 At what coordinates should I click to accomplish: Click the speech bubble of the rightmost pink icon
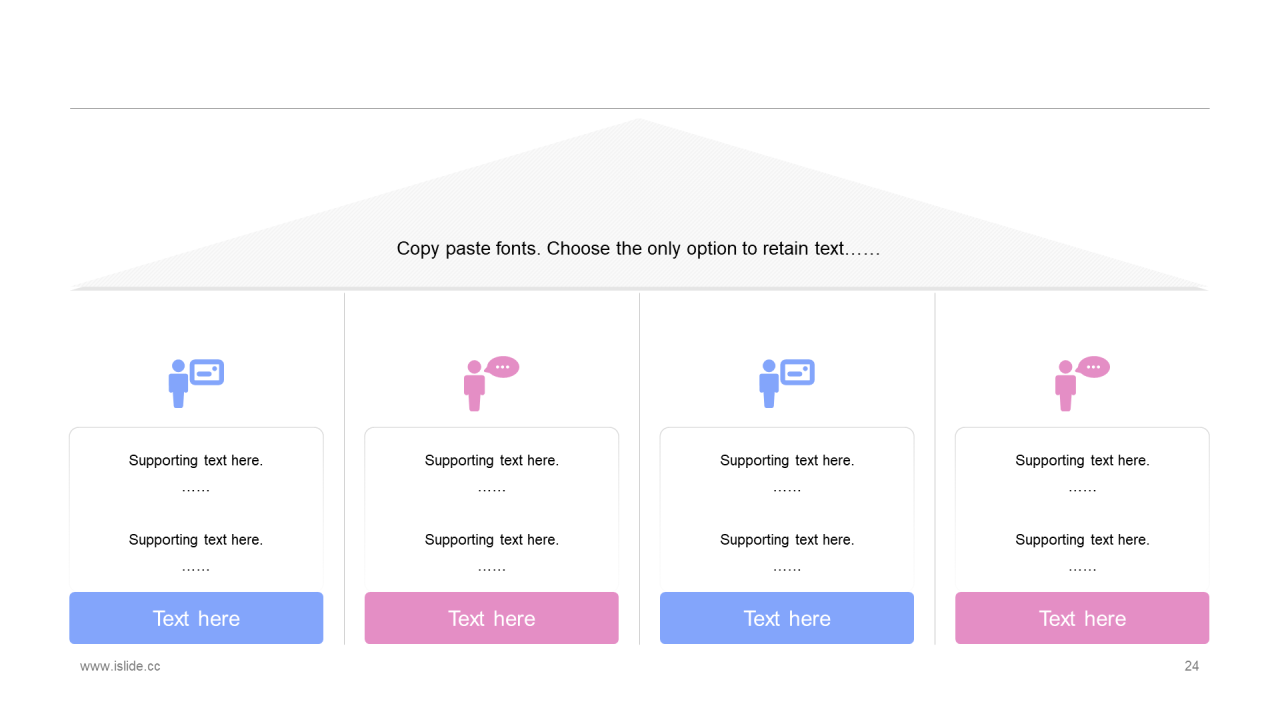(x=1093, y=367)
